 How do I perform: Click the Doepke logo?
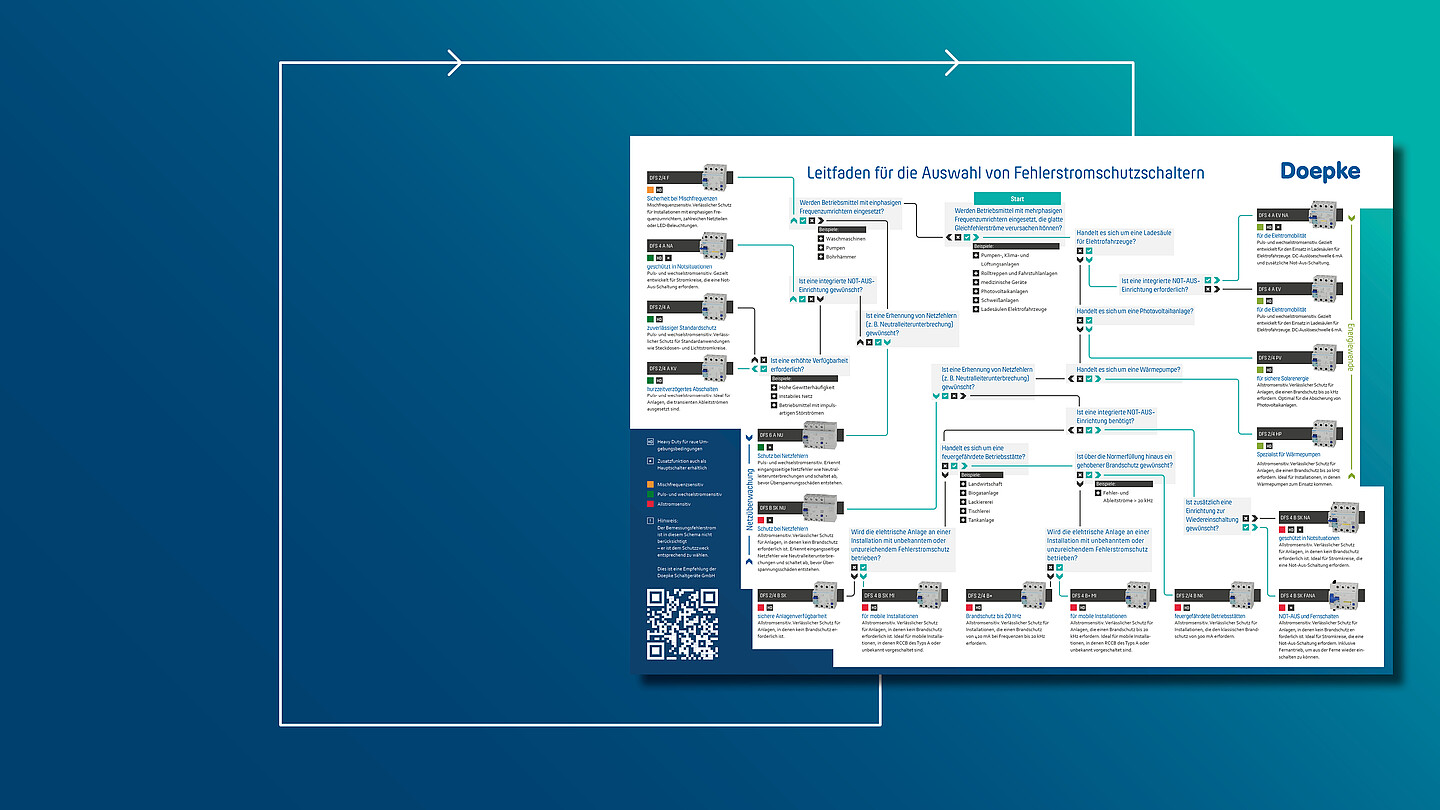pos(1320,171)
